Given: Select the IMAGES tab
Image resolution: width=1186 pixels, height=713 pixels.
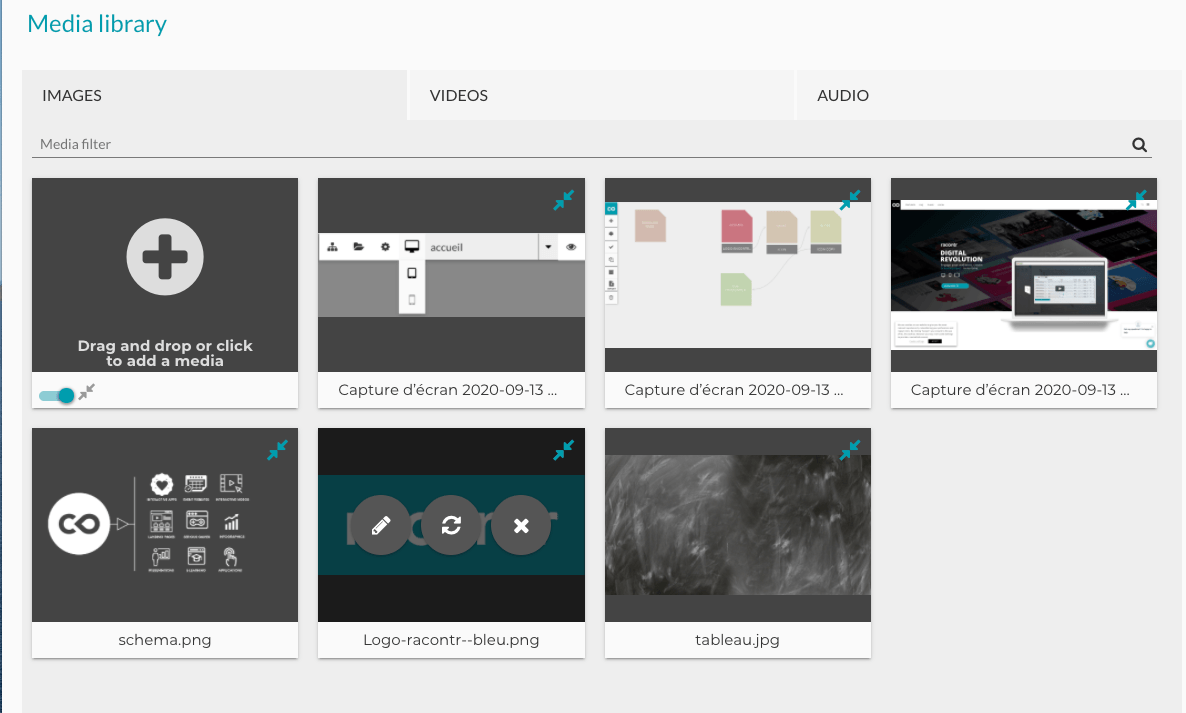Looking at the screenshot, I should (72, 96).
